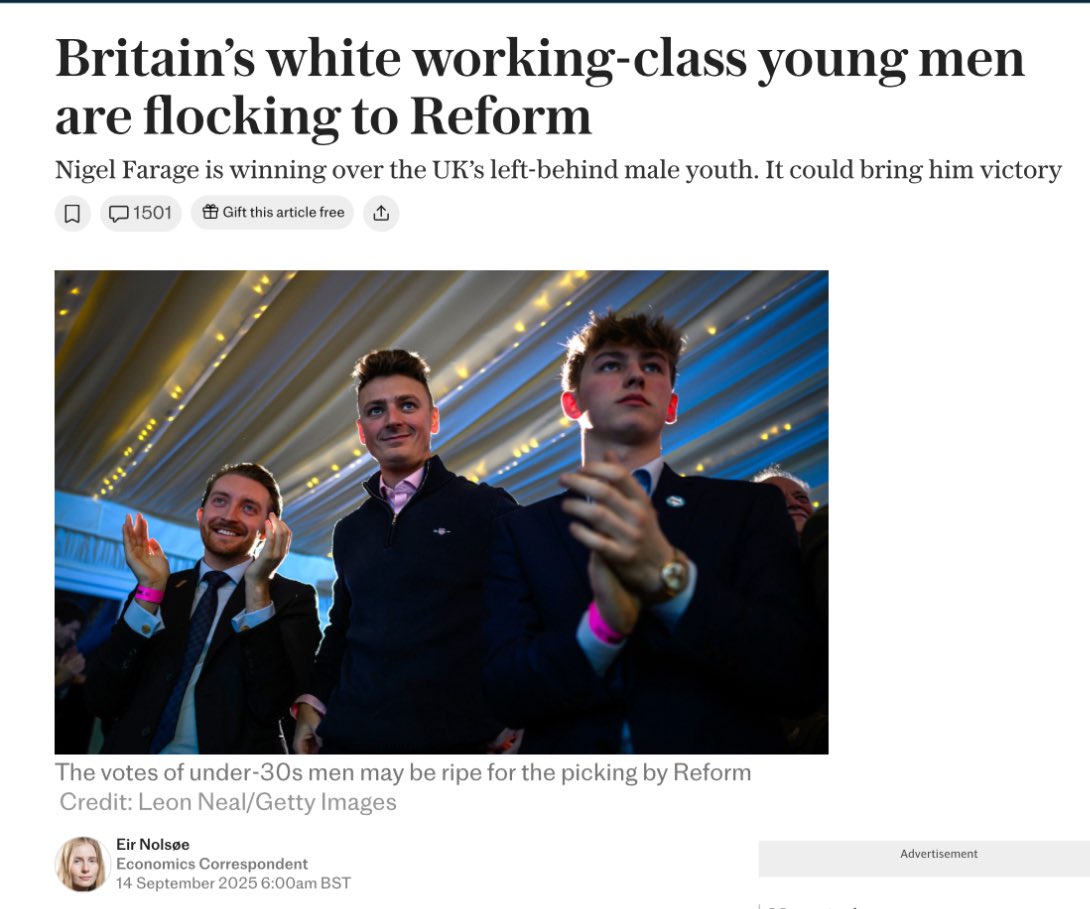This screenshot has width=1090, height=909.
Task: Open Eir Nolsøe author profile link
Action: pos(152,844)
